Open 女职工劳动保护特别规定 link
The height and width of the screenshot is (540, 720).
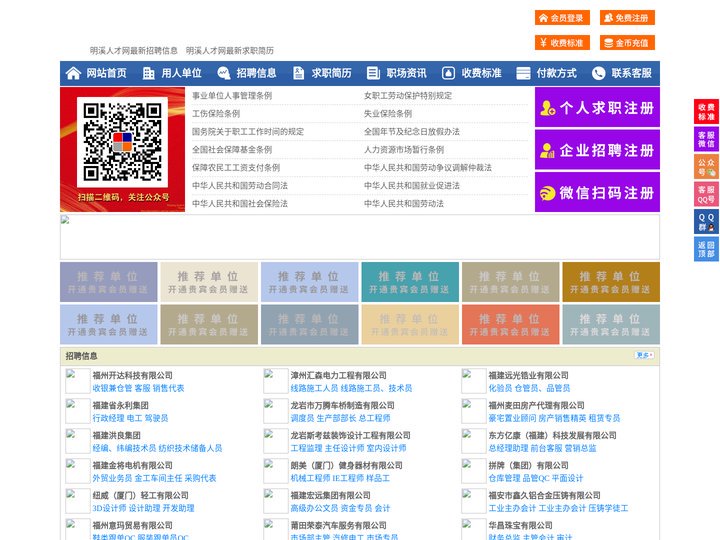pyautogui.click(x=408, y=96)
